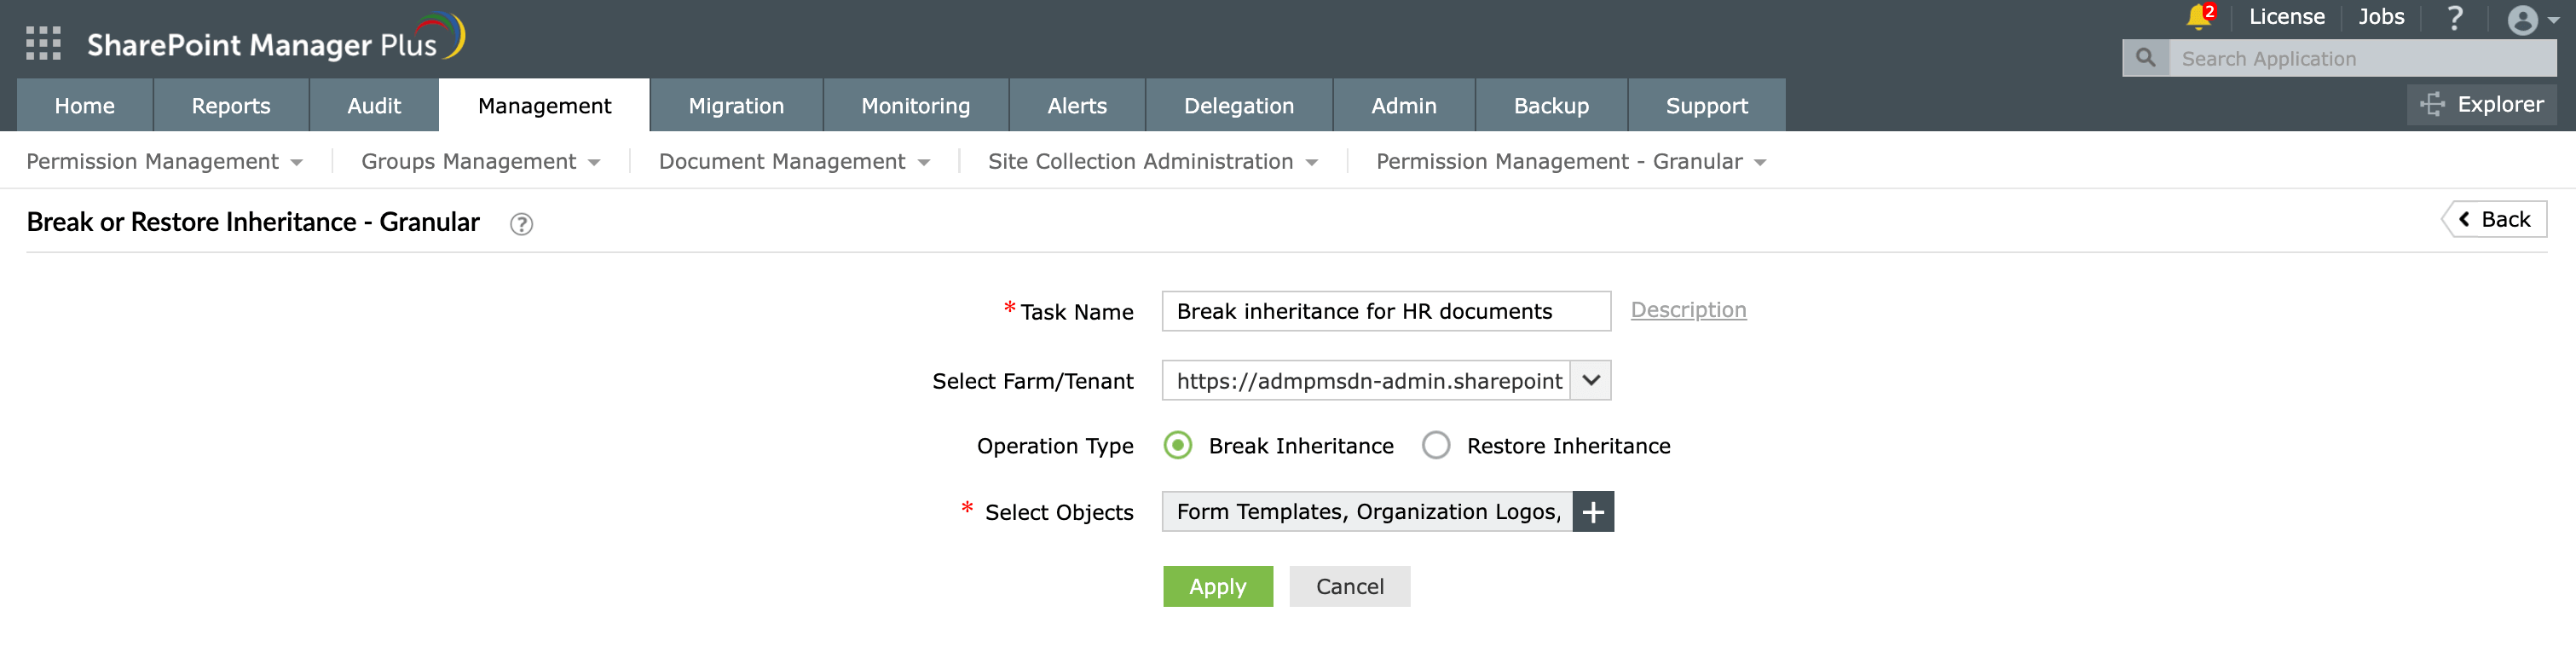Click the Description link
Image resolution: width=2576 pixels, height=658 pixels.
point(1688,310)
